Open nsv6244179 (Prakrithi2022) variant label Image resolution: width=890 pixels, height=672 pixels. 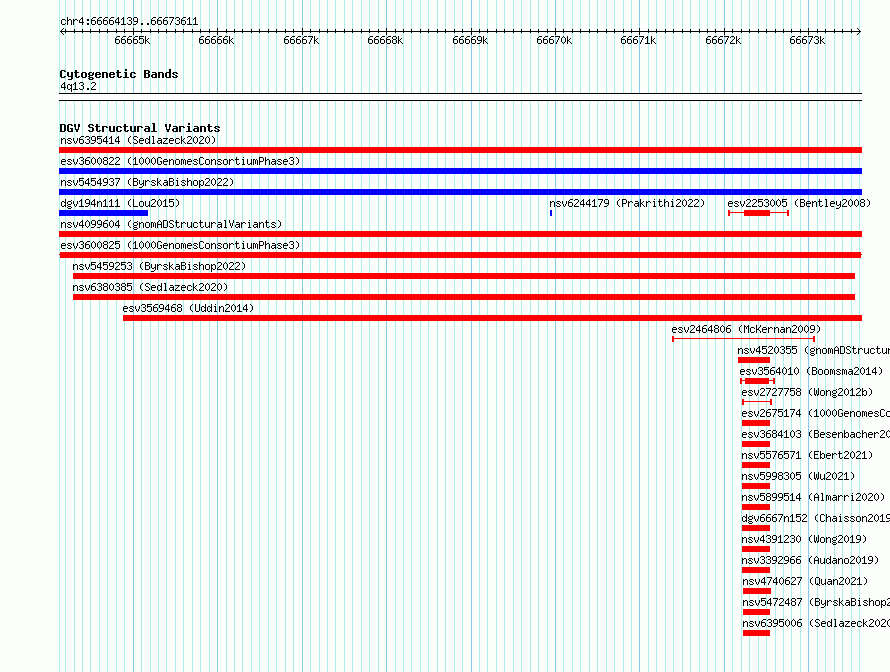(x=627, y=203)
